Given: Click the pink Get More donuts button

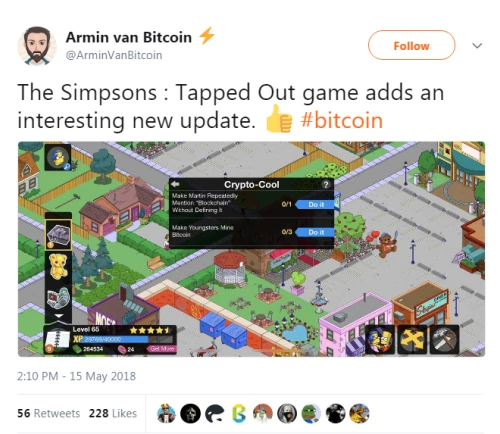Looking at the screenshot, I should point(162,349).
